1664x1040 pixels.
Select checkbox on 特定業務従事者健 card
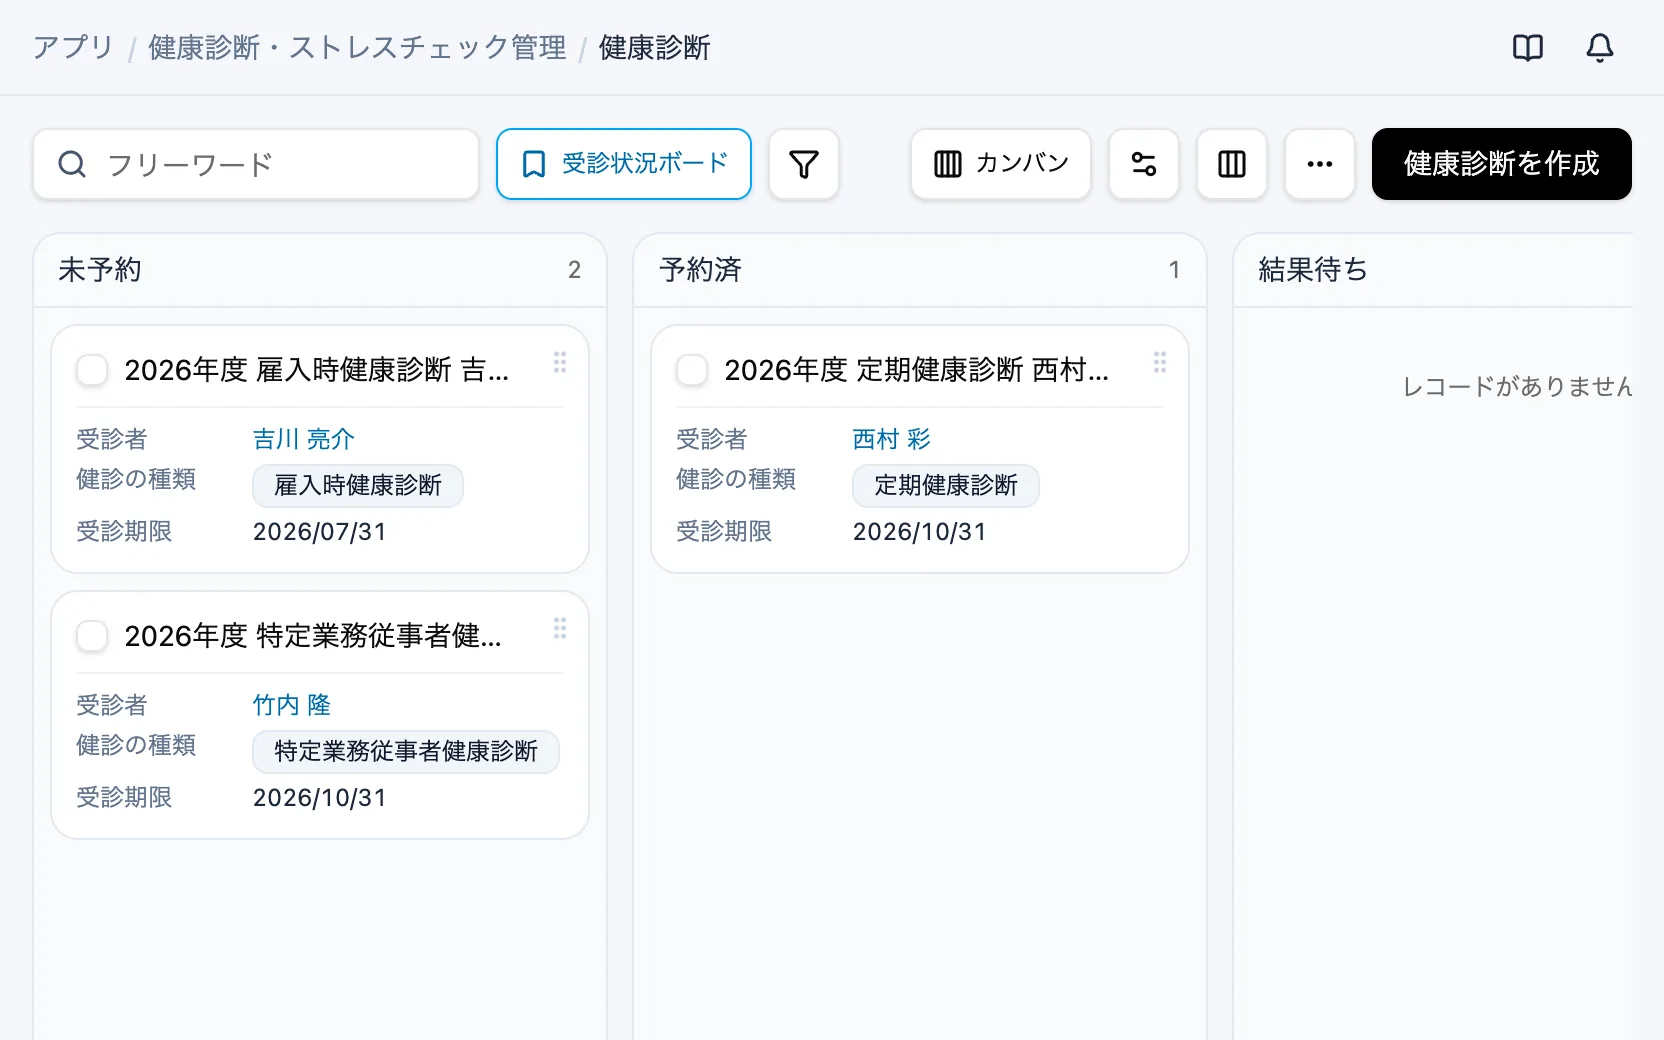(x=92, y=636)
